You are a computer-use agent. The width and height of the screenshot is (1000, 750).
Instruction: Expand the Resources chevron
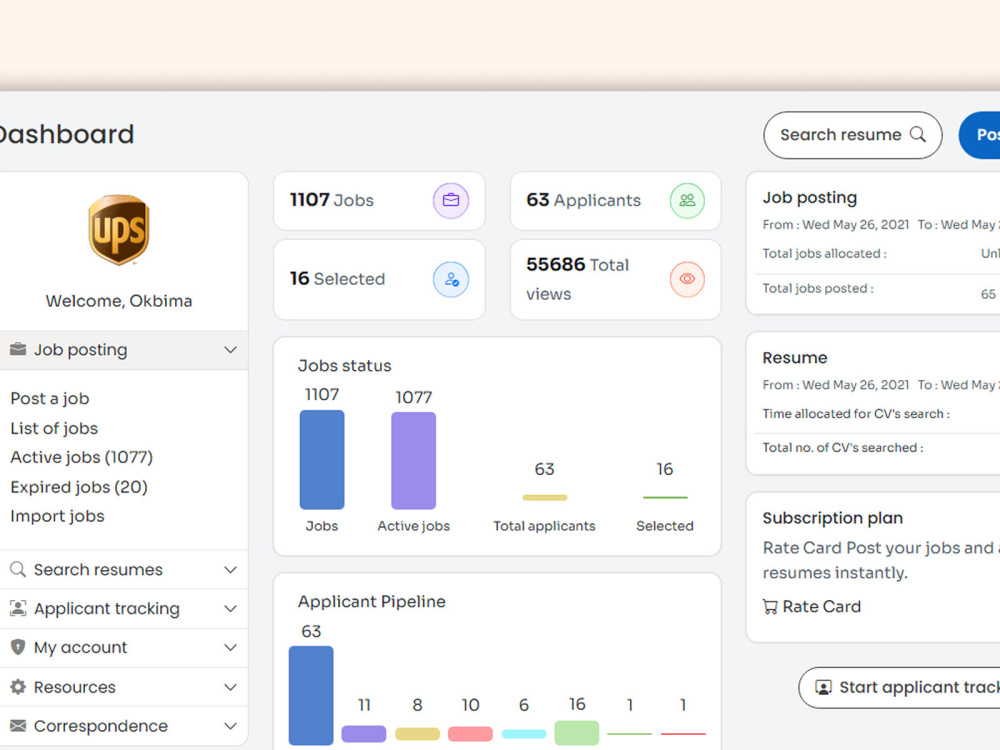coord(230,687)
